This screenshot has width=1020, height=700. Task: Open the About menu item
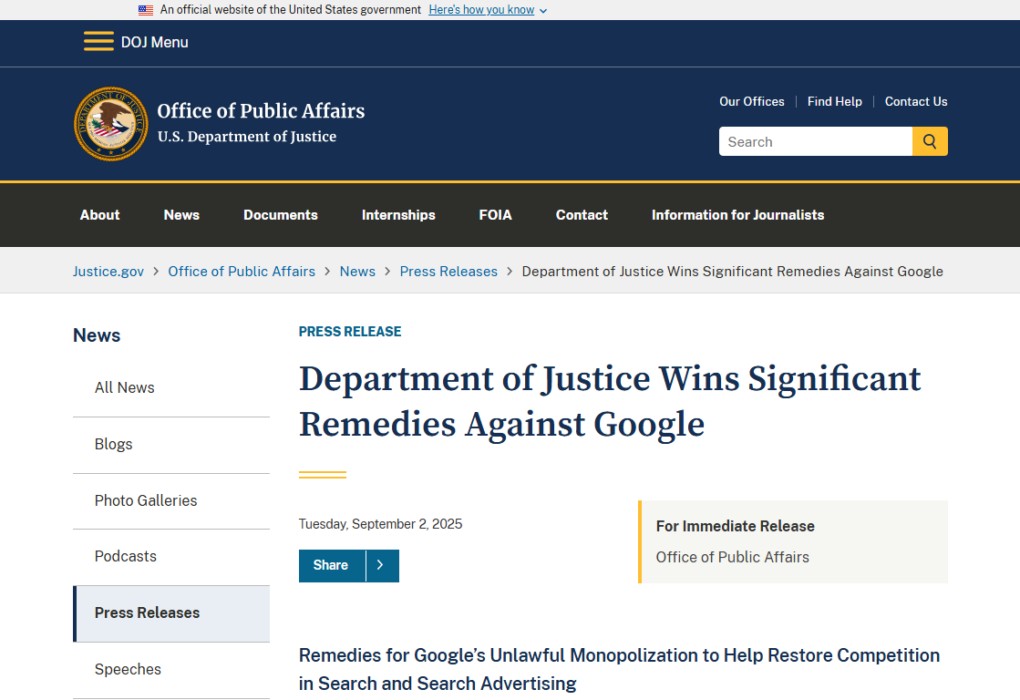click(100, 215)
